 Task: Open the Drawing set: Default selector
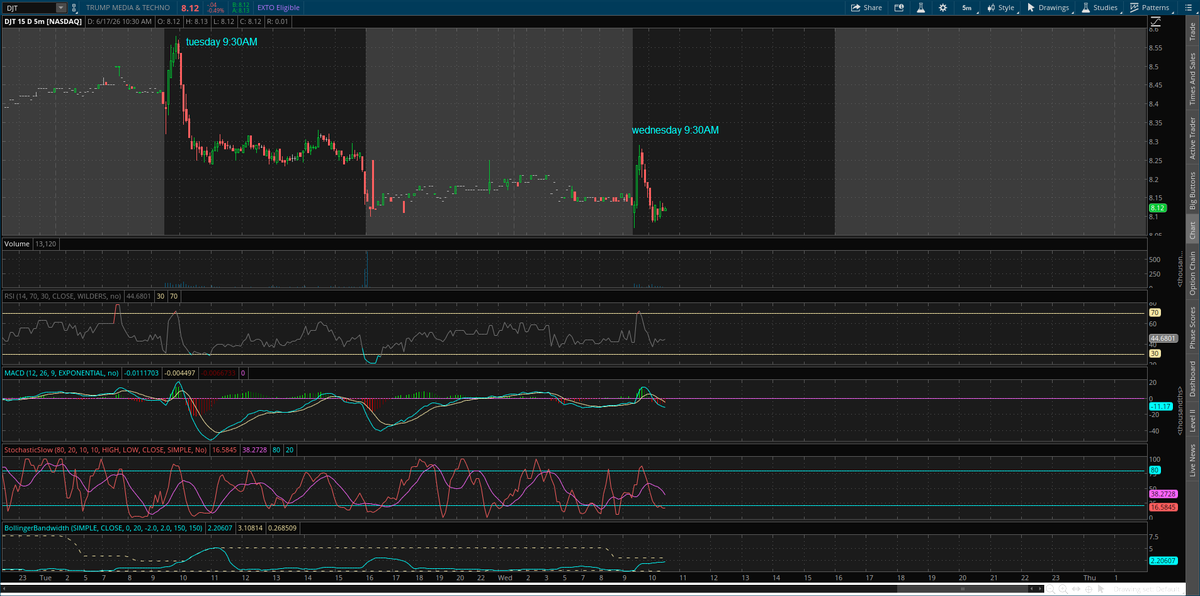[1146, 589]
